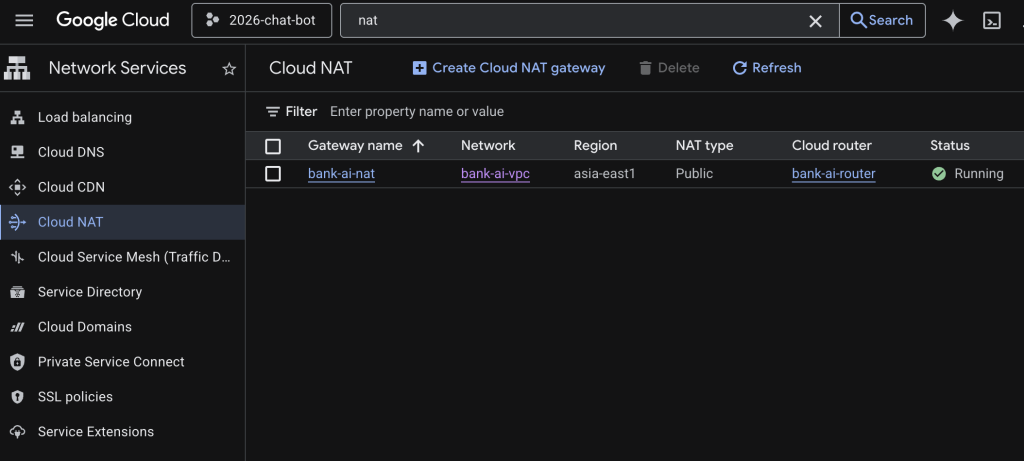Open Service Directory in sidebar
1024x461 pixels.
pos(123,292)
